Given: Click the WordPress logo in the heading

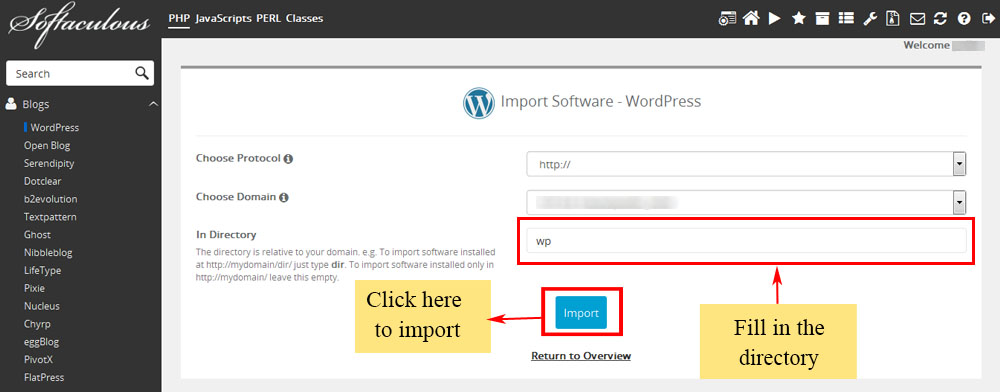Looking at the screenshot, I should pyautogui.click(x=479, y=103).
